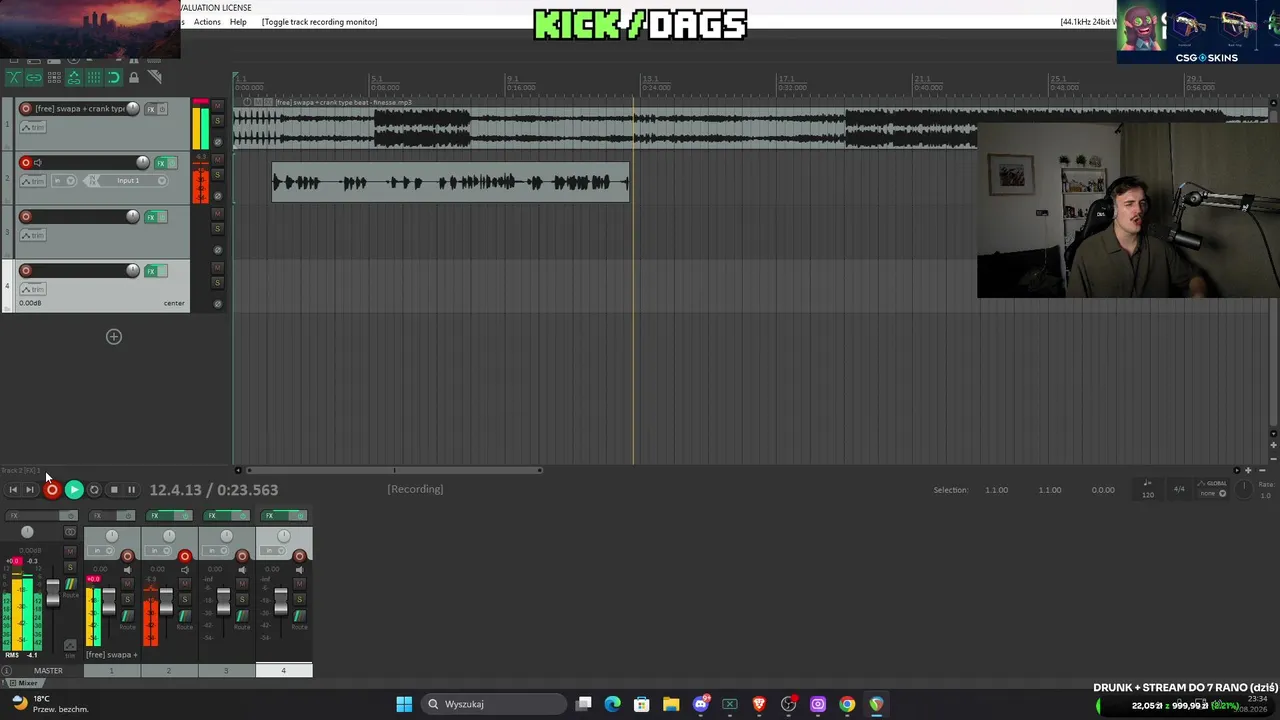The height and width of the screenshot is (720, 1280).
Task: Solo track 2 in the track panel
Action: [218, 174]
